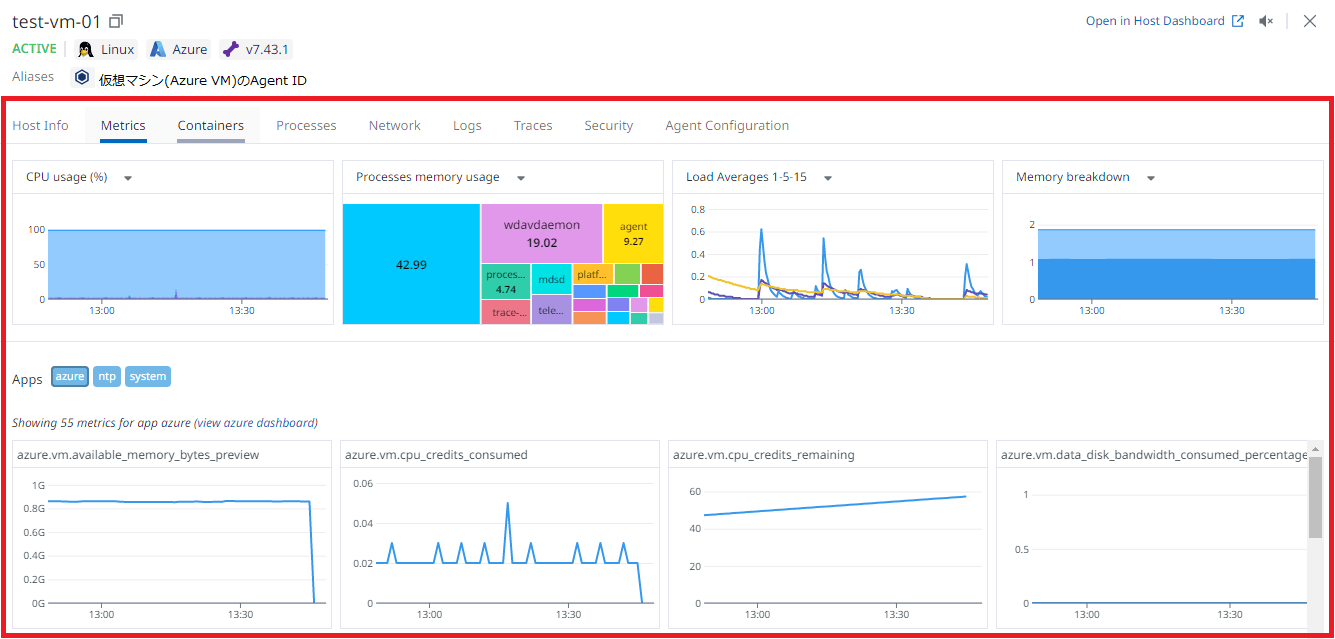View the Logs tab
The height and width of the screenshot is (639, 1335).
[467, 125]
